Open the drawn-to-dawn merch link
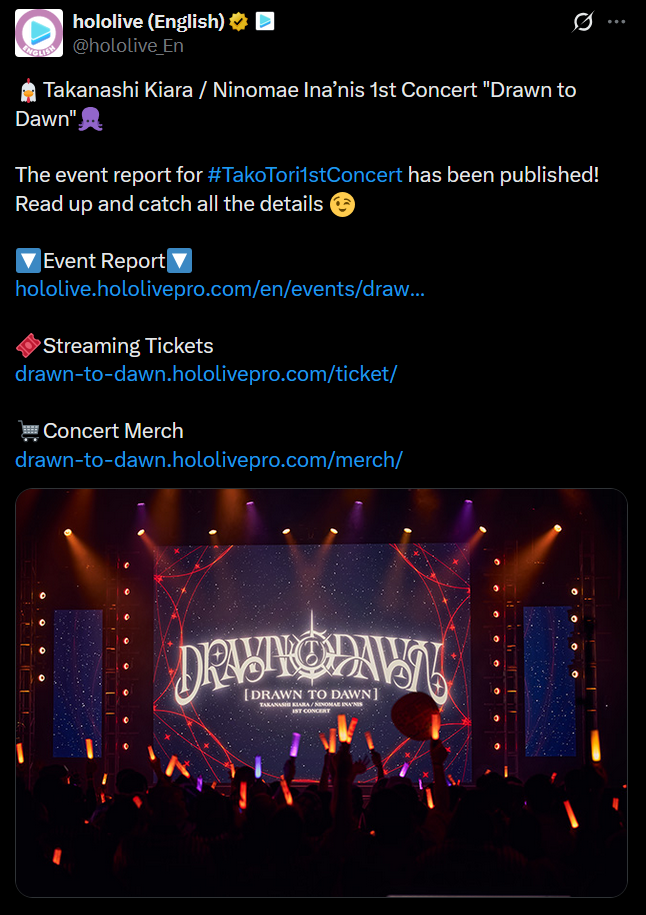Viewport: 646px width, 915px height. coord(209,459)
